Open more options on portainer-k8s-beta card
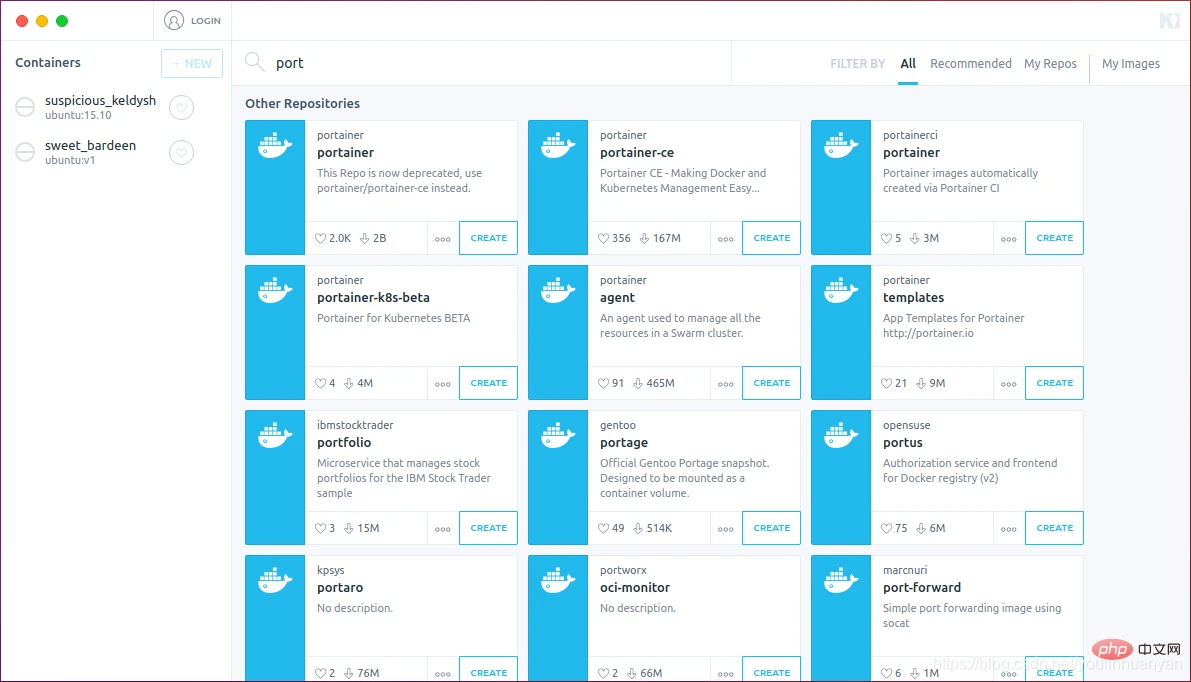Image resolution: width=1191 pixels, height=682 pixels. (443, 384)
